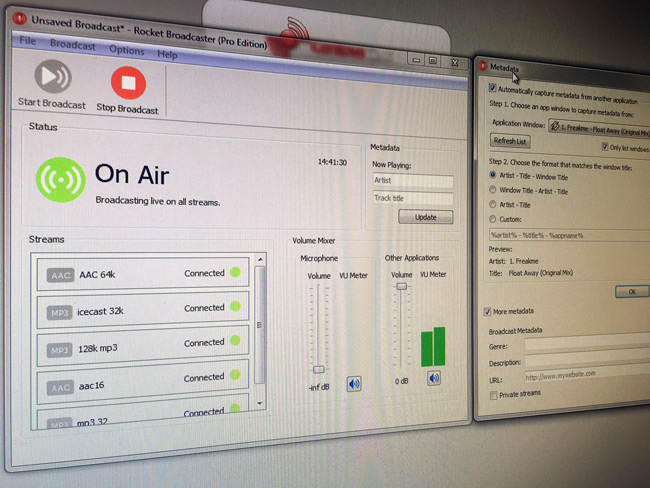Toggle the More metadata checkbox
The image size is (650, 488).
coord(488,312)
